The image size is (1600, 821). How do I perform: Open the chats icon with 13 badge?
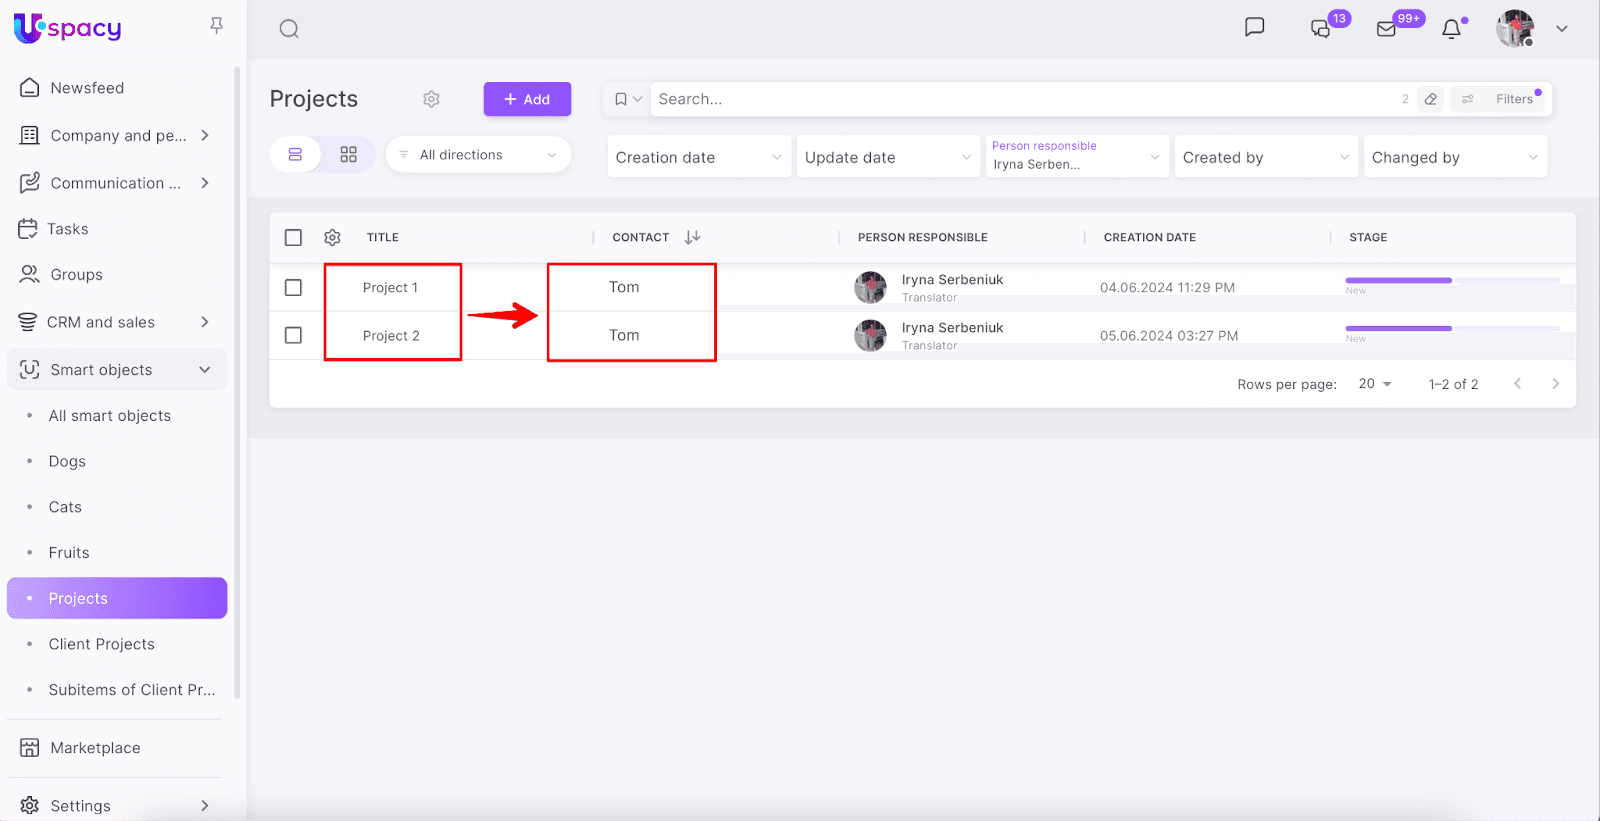(1321, 29)
